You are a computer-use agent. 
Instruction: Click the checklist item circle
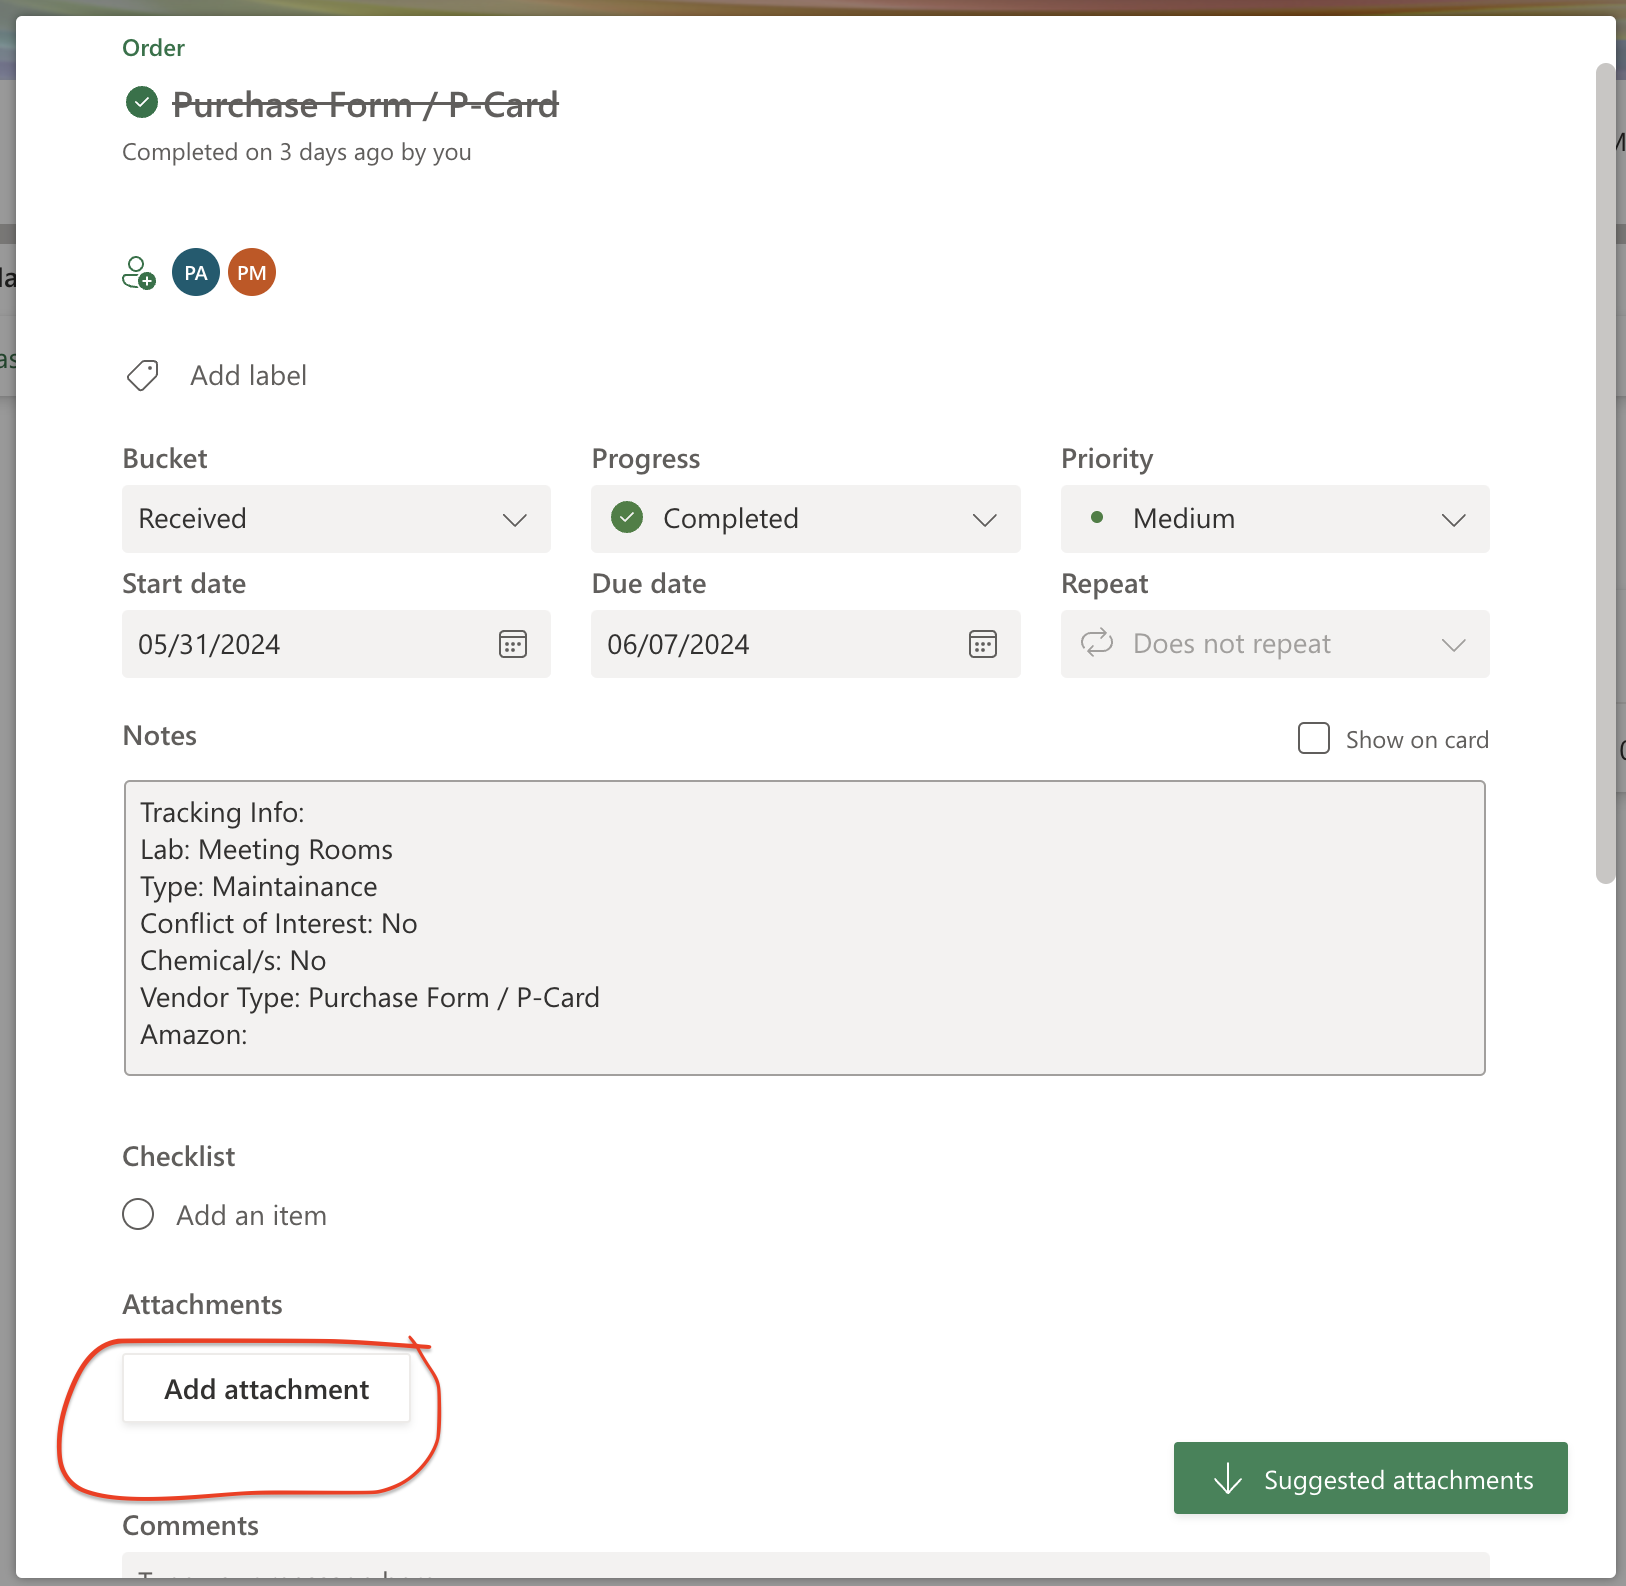(138, 1215)
